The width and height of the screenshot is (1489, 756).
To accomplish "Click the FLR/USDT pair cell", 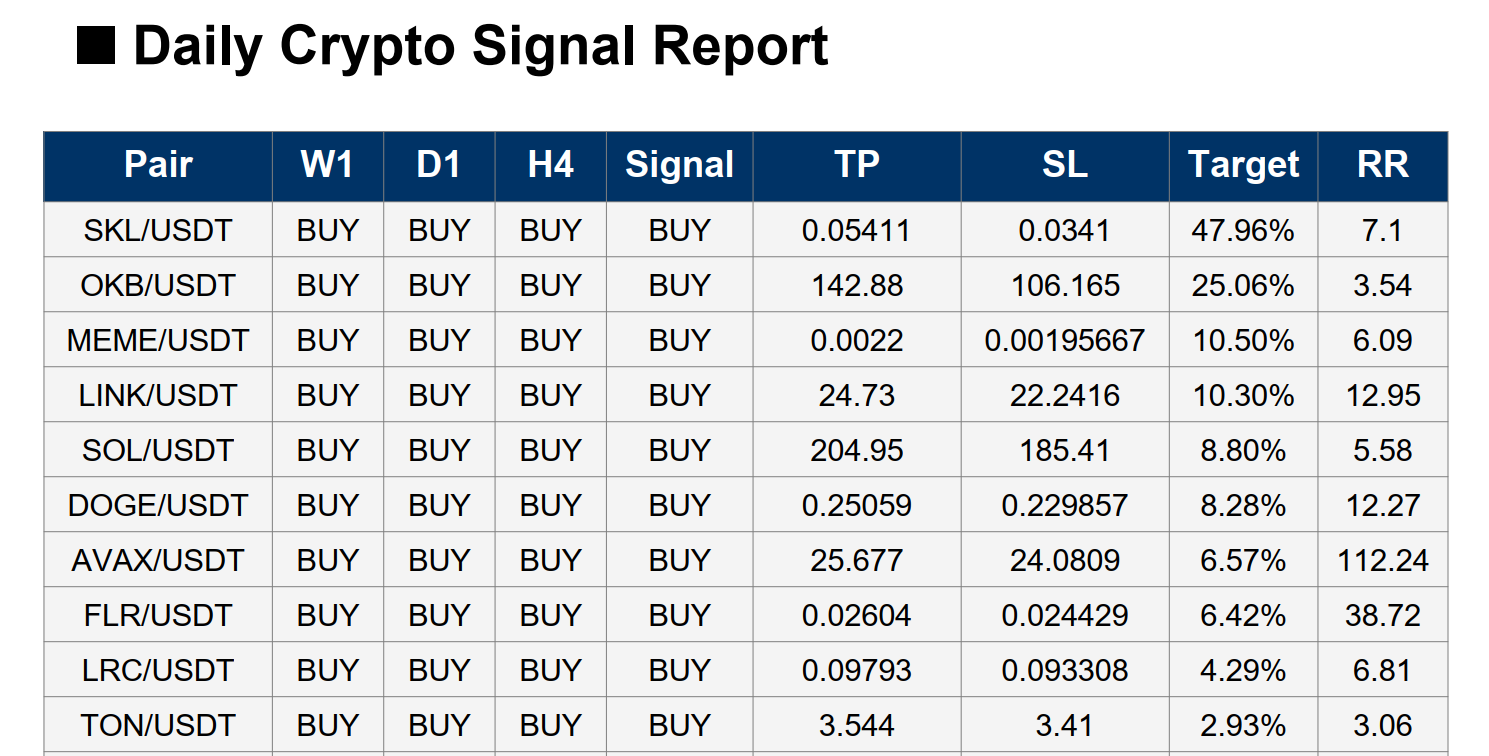I will click(158, 616).
